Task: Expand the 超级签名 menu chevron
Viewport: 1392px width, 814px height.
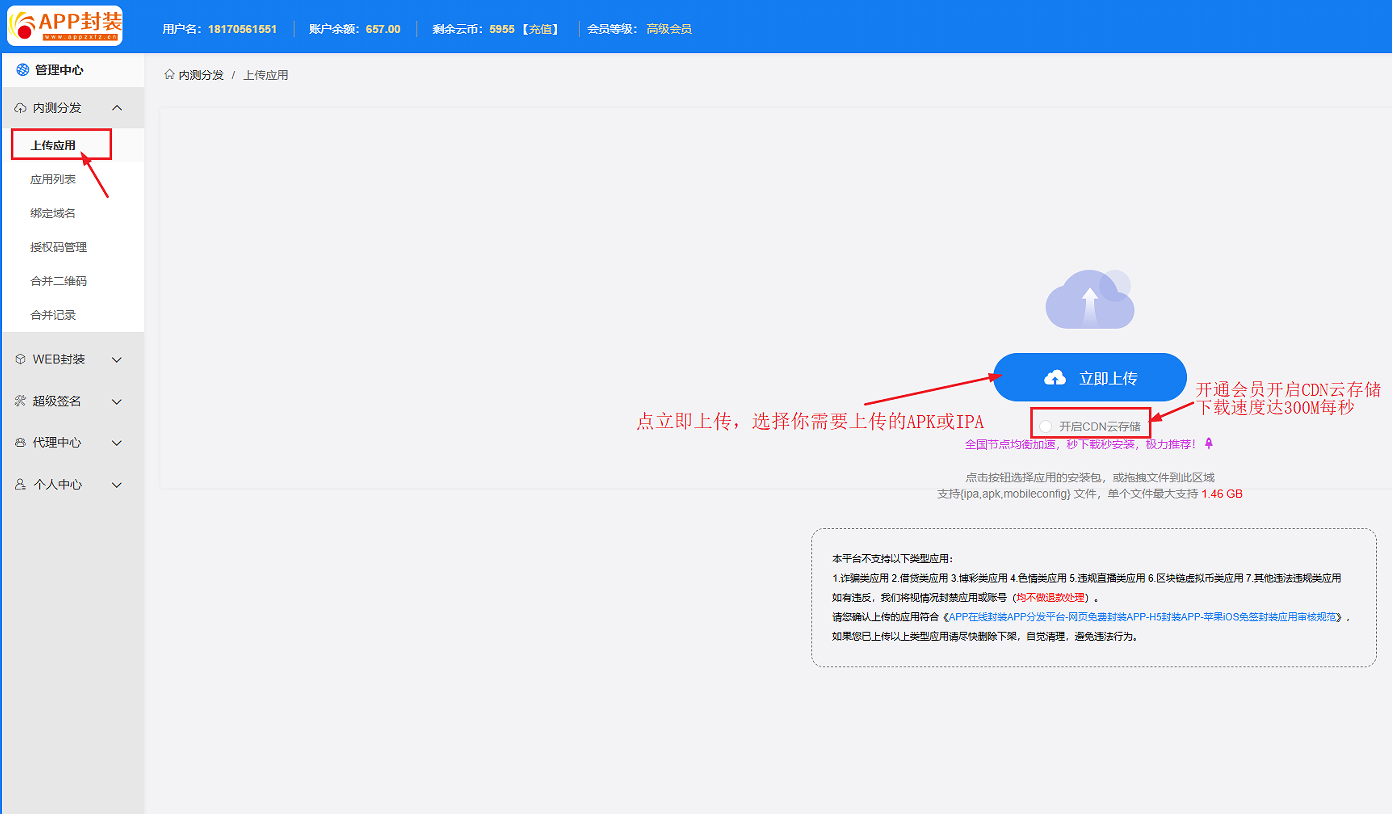Action: (x=117, y=401)
